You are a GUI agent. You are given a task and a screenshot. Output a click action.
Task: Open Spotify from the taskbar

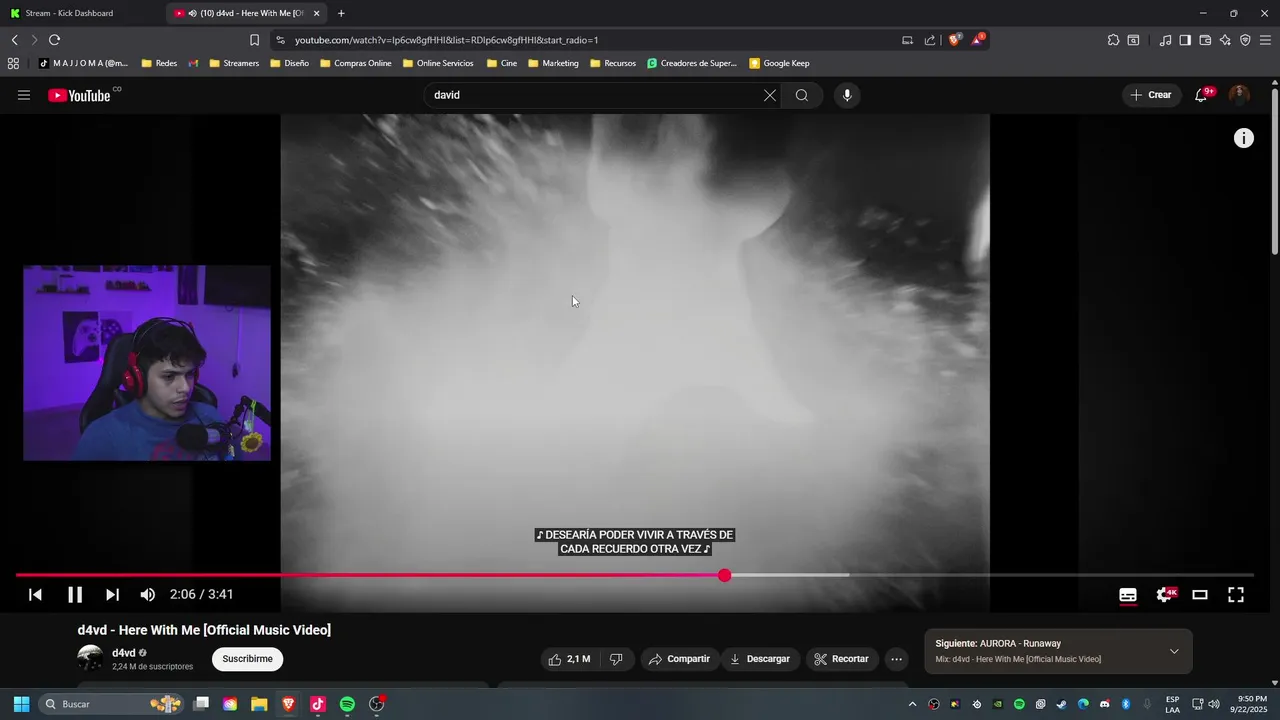347,704
